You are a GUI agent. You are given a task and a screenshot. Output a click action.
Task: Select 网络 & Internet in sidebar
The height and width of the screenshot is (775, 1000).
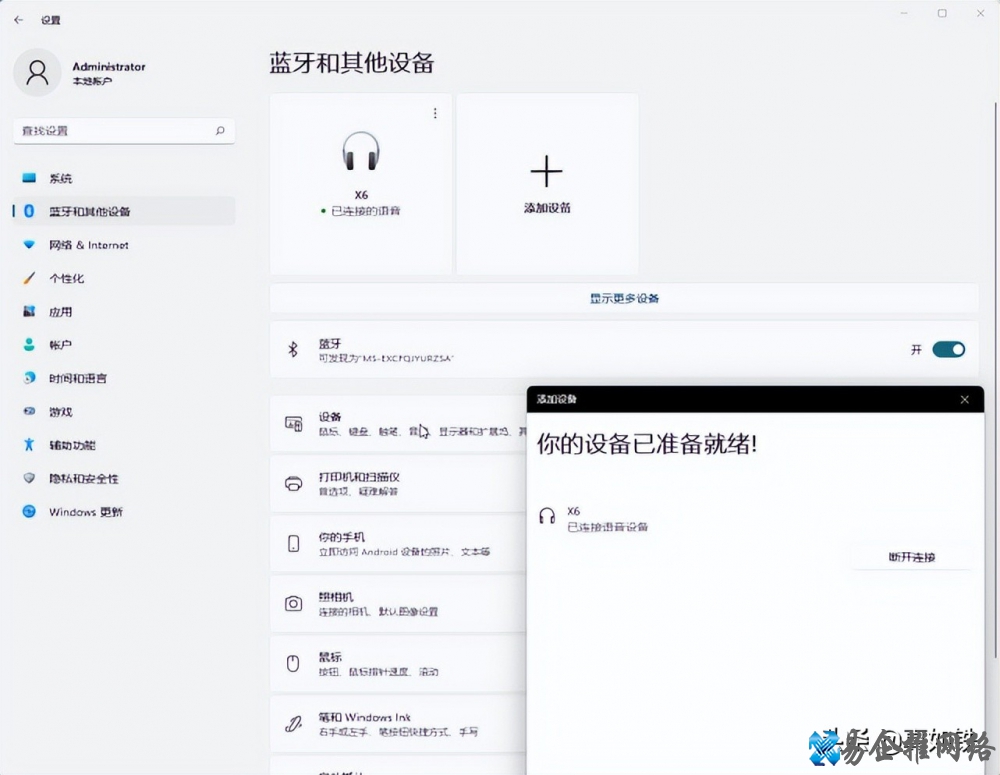coord(88,245)
